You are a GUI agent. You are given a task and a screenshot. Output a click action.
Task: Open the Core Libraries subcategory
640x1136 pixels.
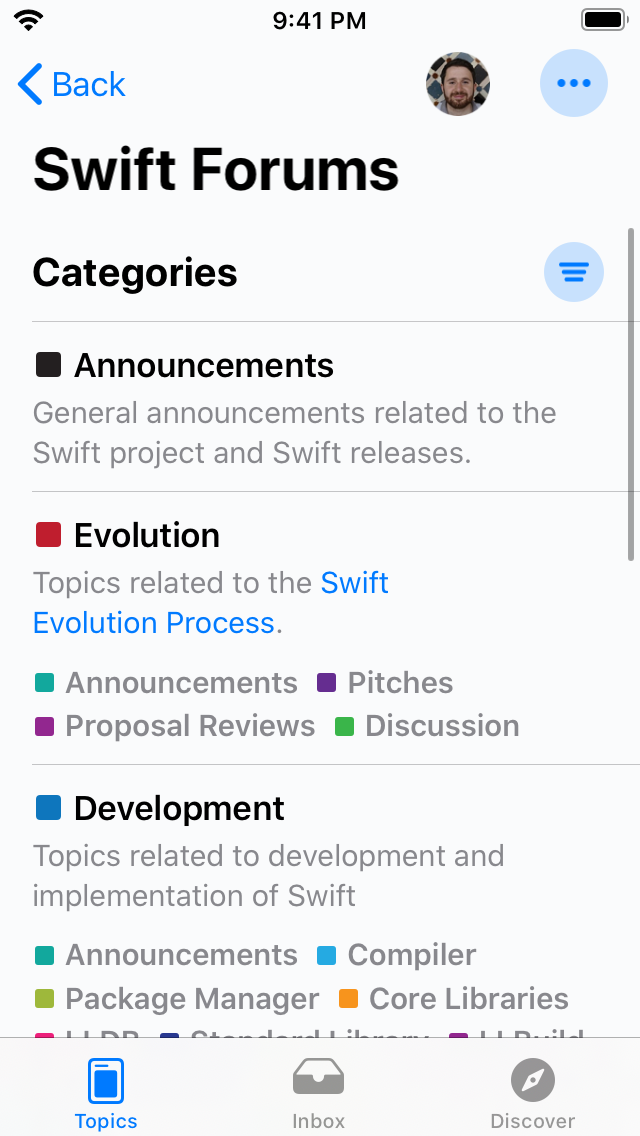(x=468, y=999)
